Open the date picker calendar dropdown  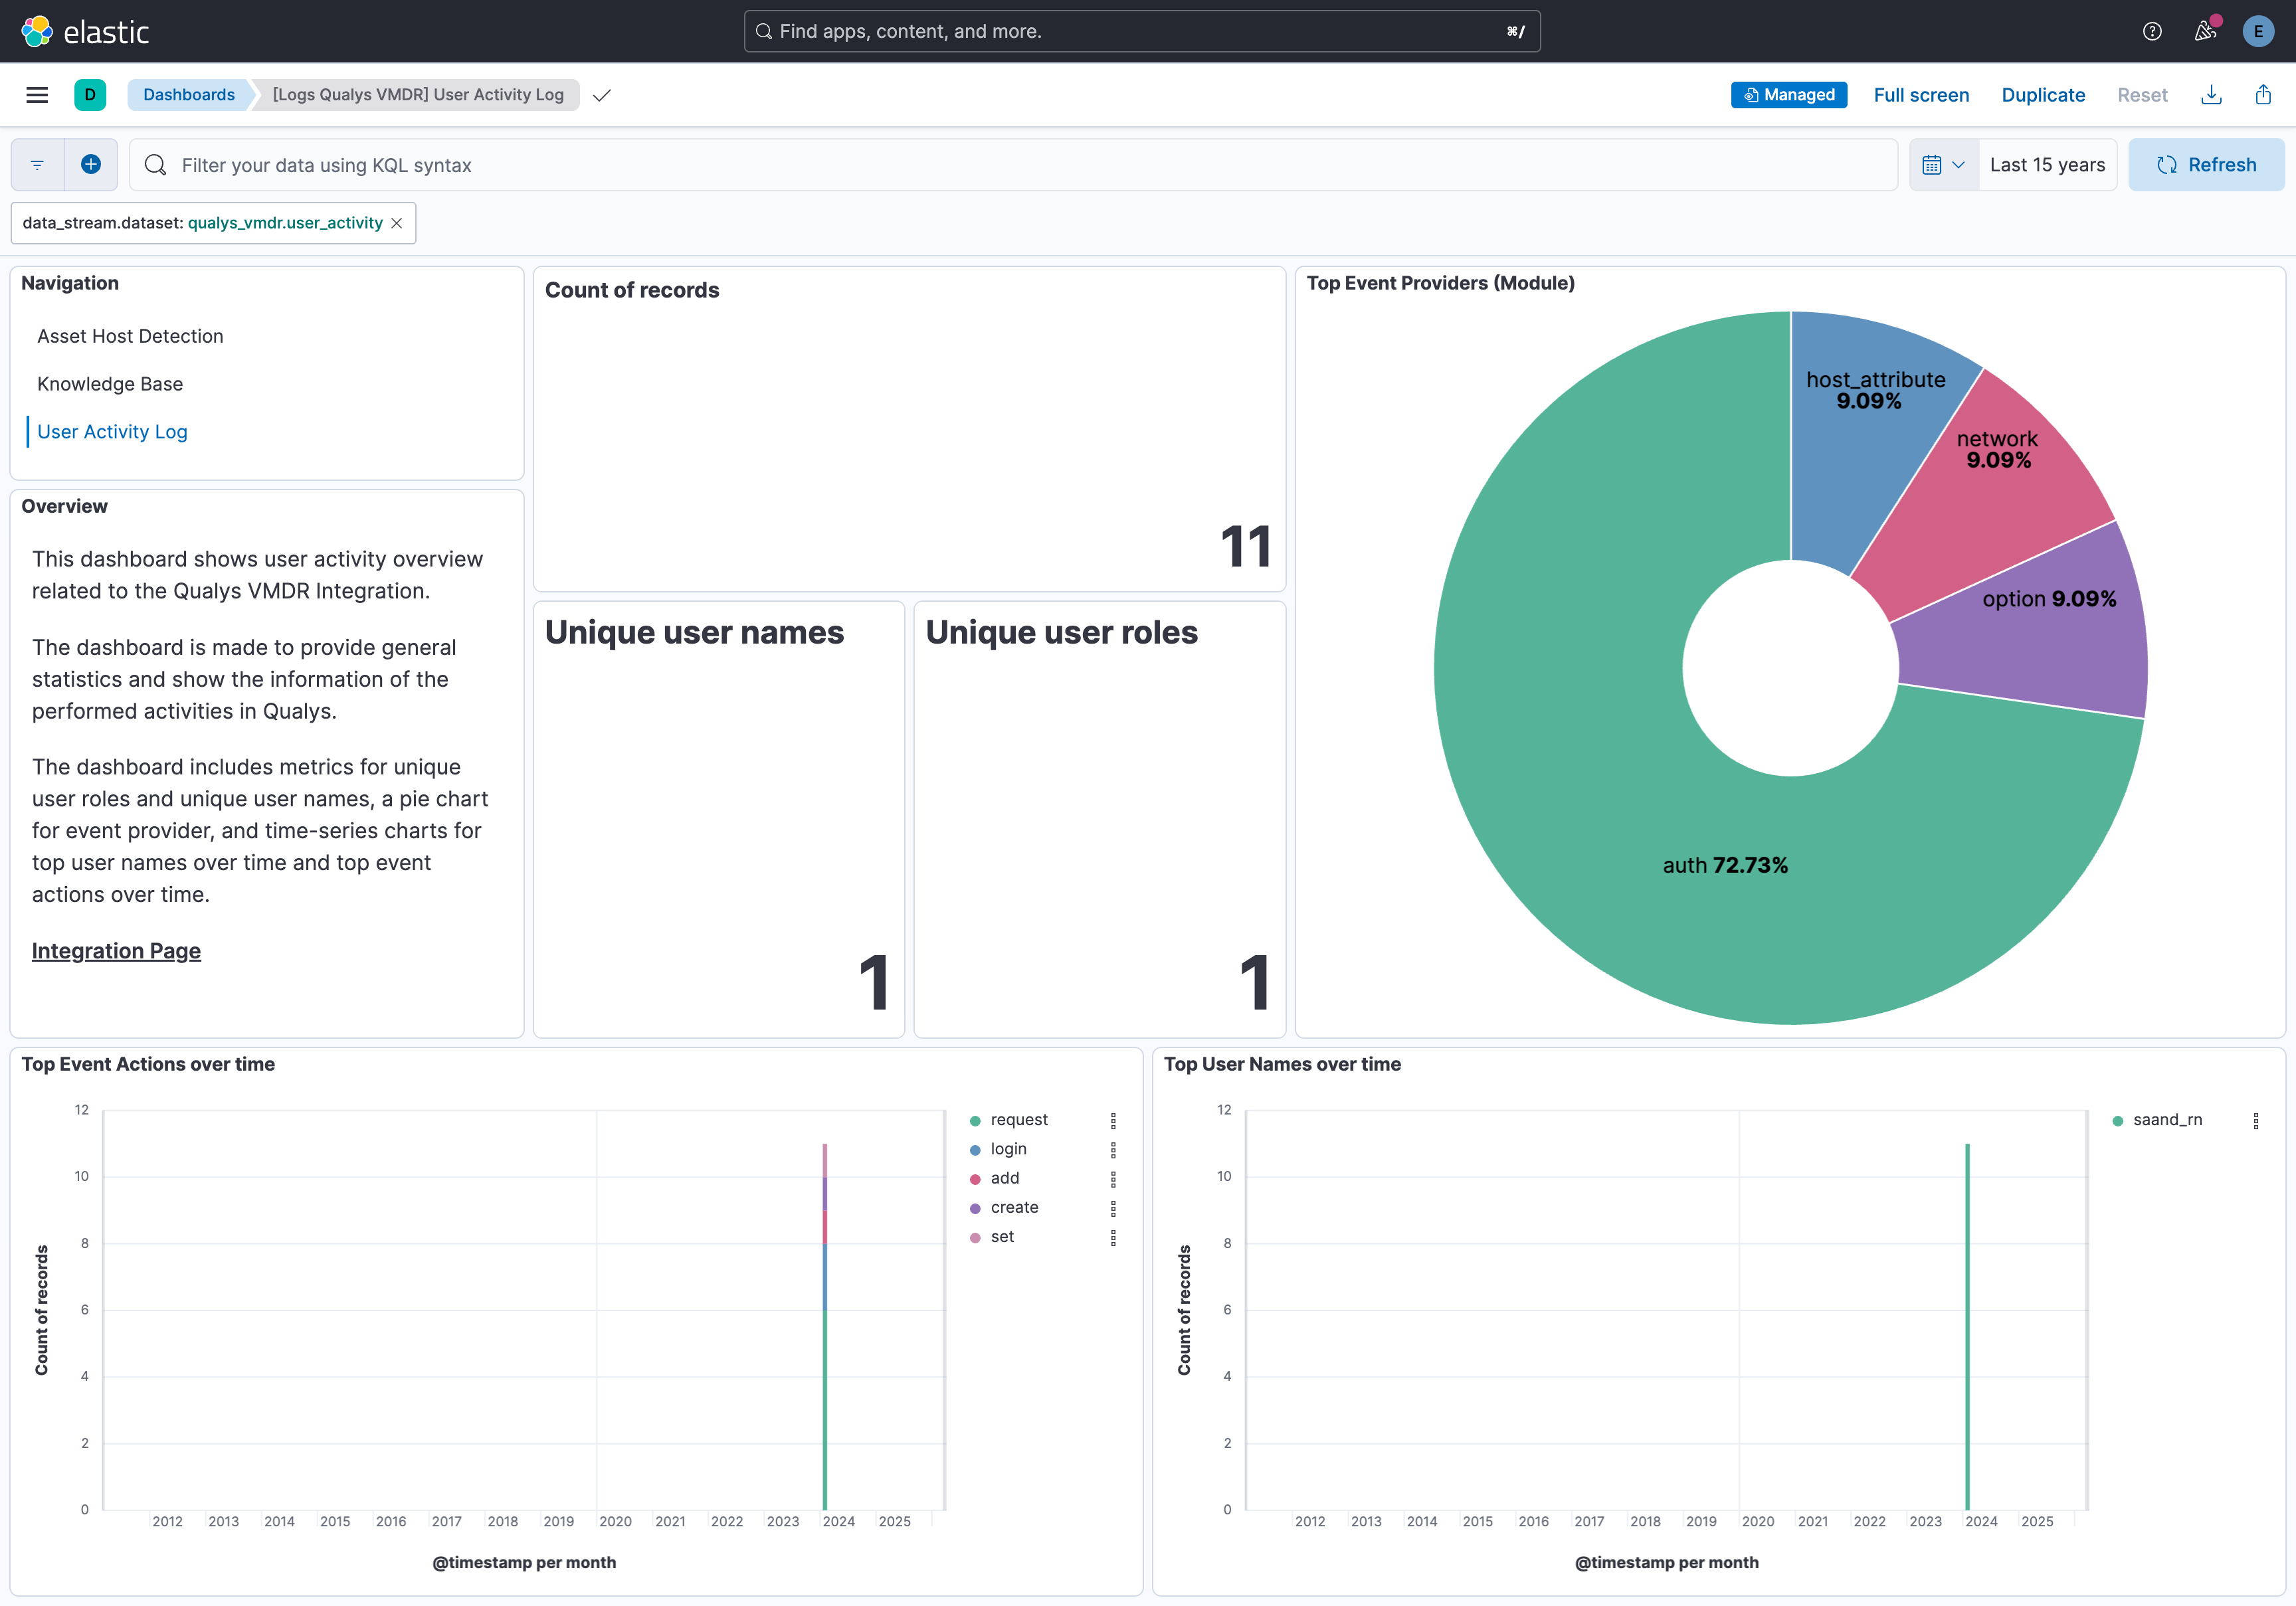(1941, 164)
